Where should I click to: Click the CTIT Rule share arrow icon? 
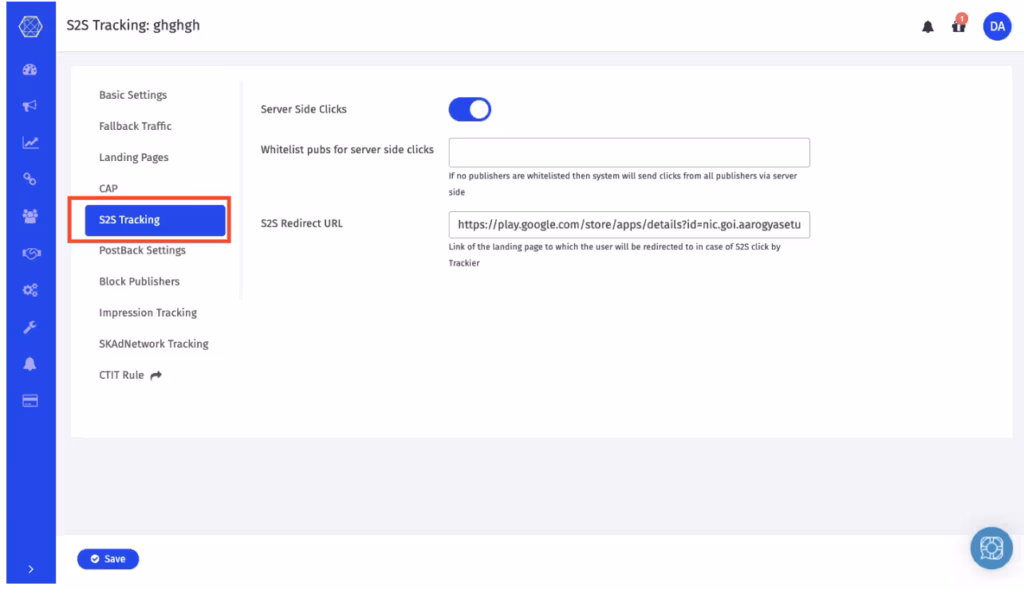(x=156, y=376)
